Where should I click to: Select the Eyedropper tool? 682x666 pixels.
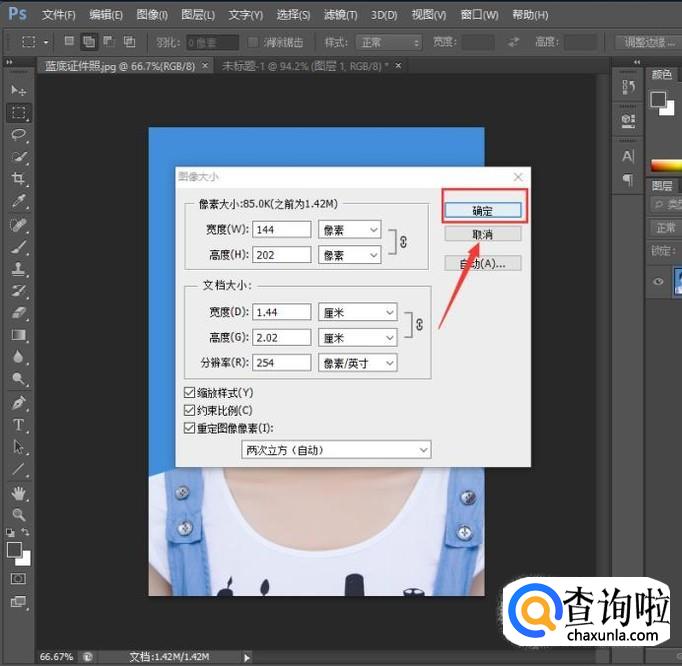(18, 203)
